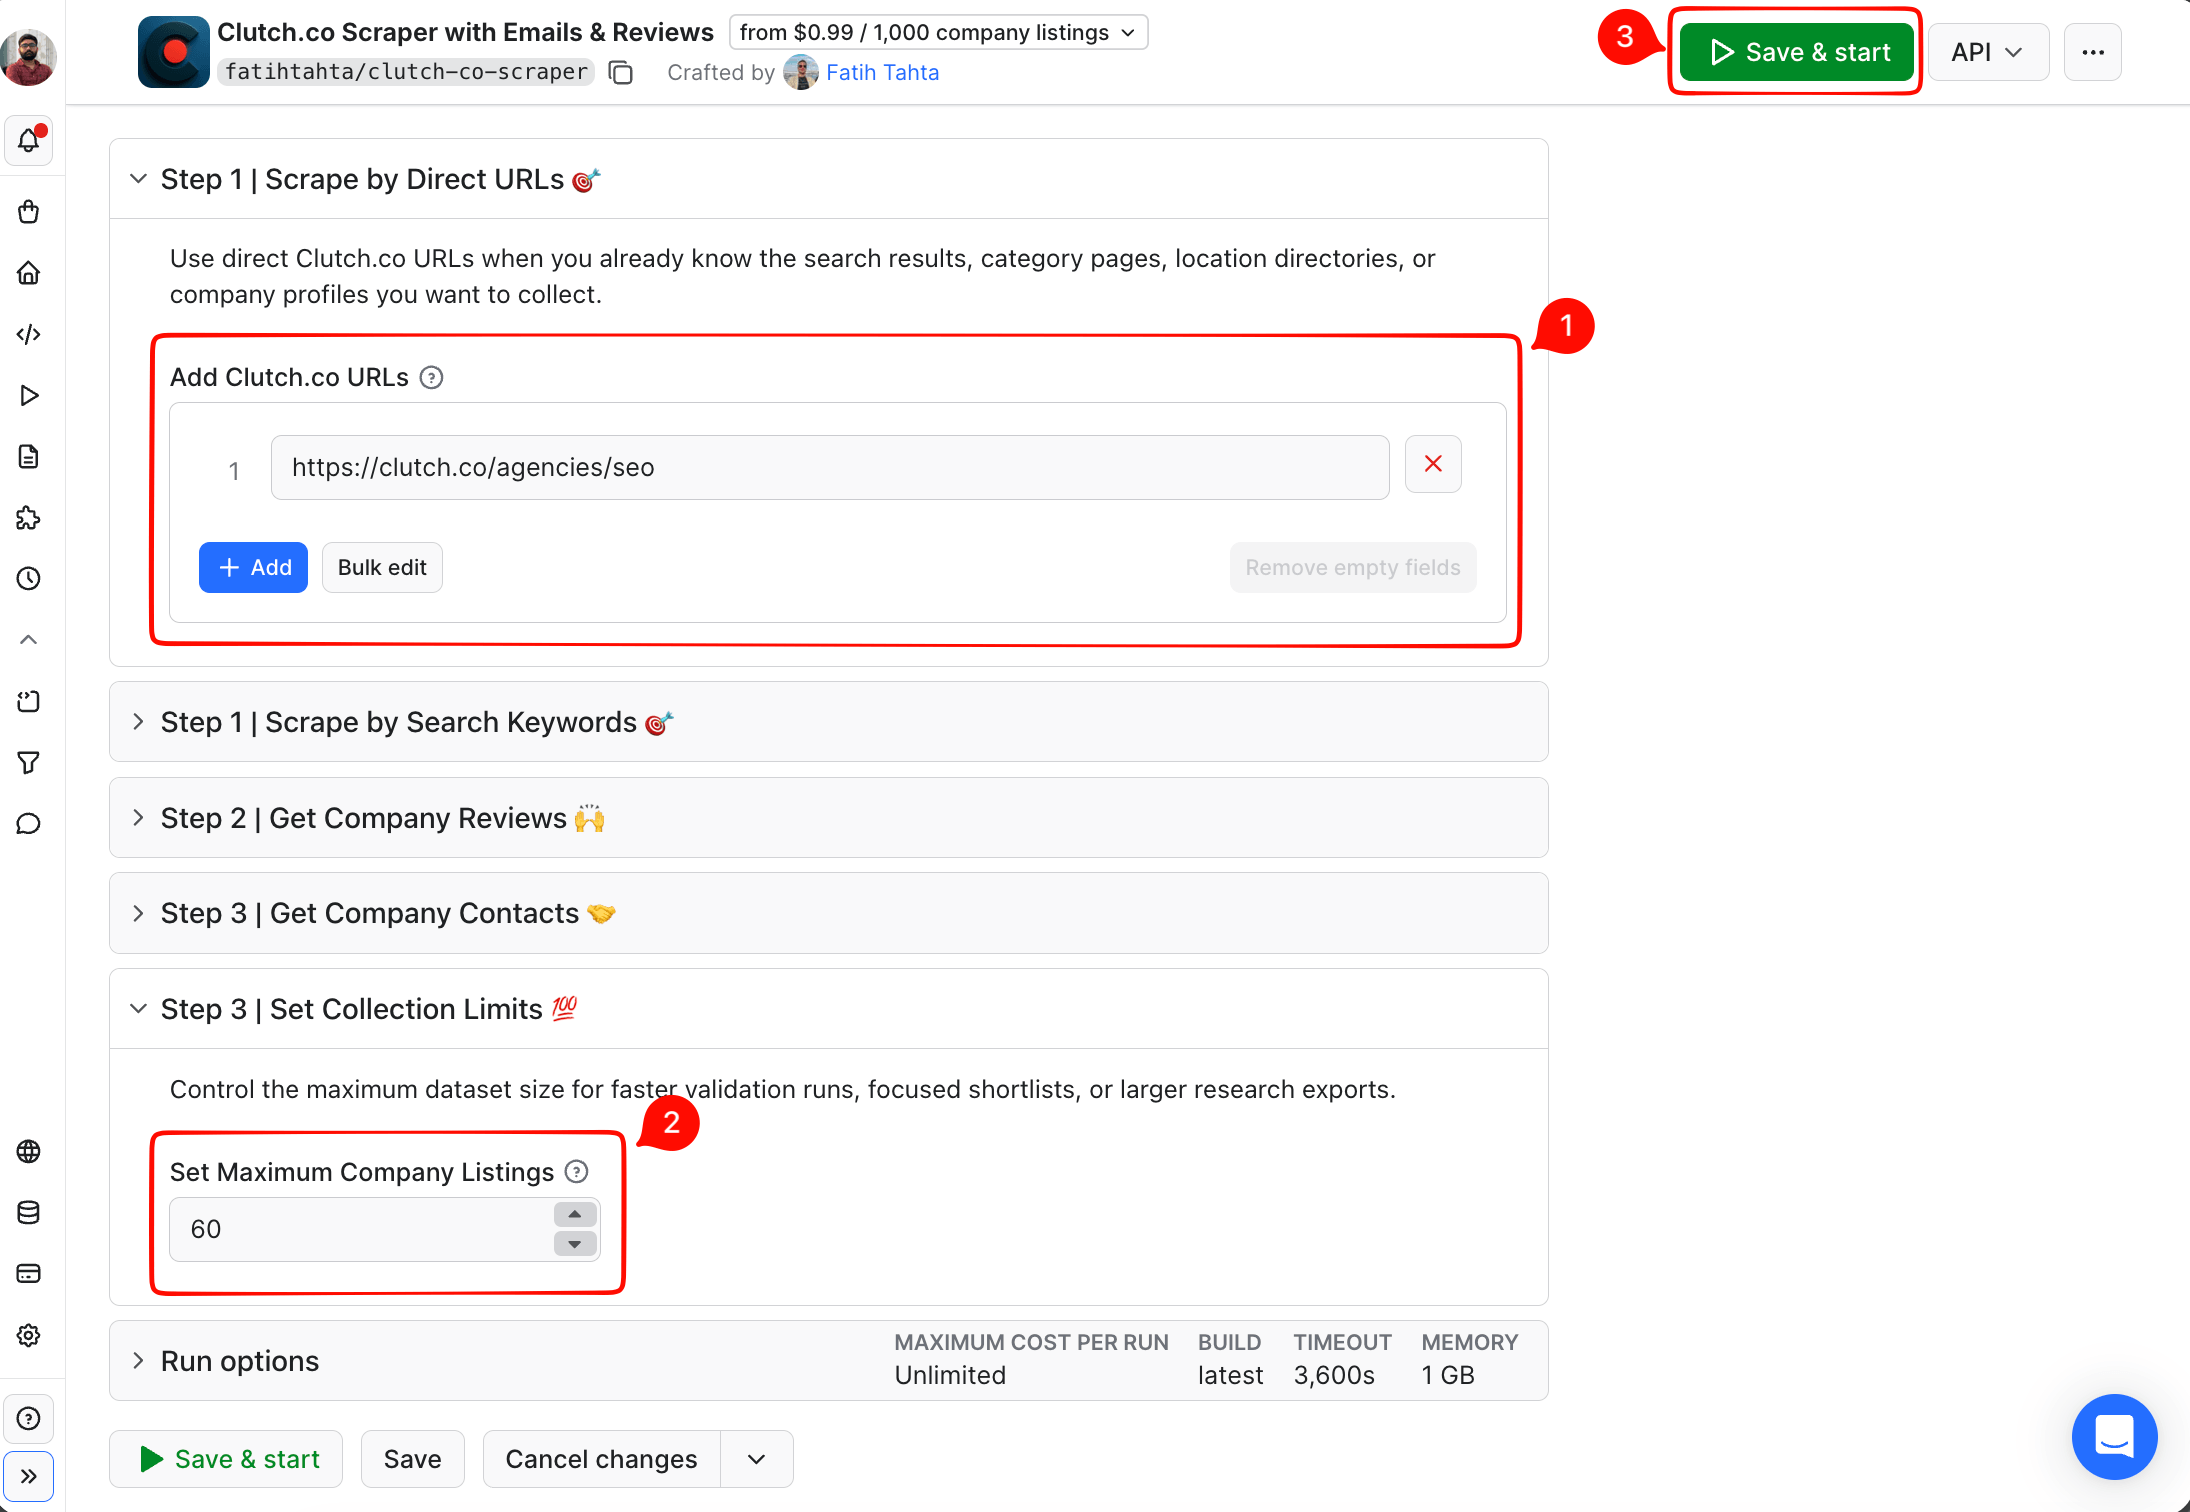Image resolution: width=2190 pixels, height=1512 pixels.
Task: Open Clutch.co Scraper actor logo
Action: point(174,52)
